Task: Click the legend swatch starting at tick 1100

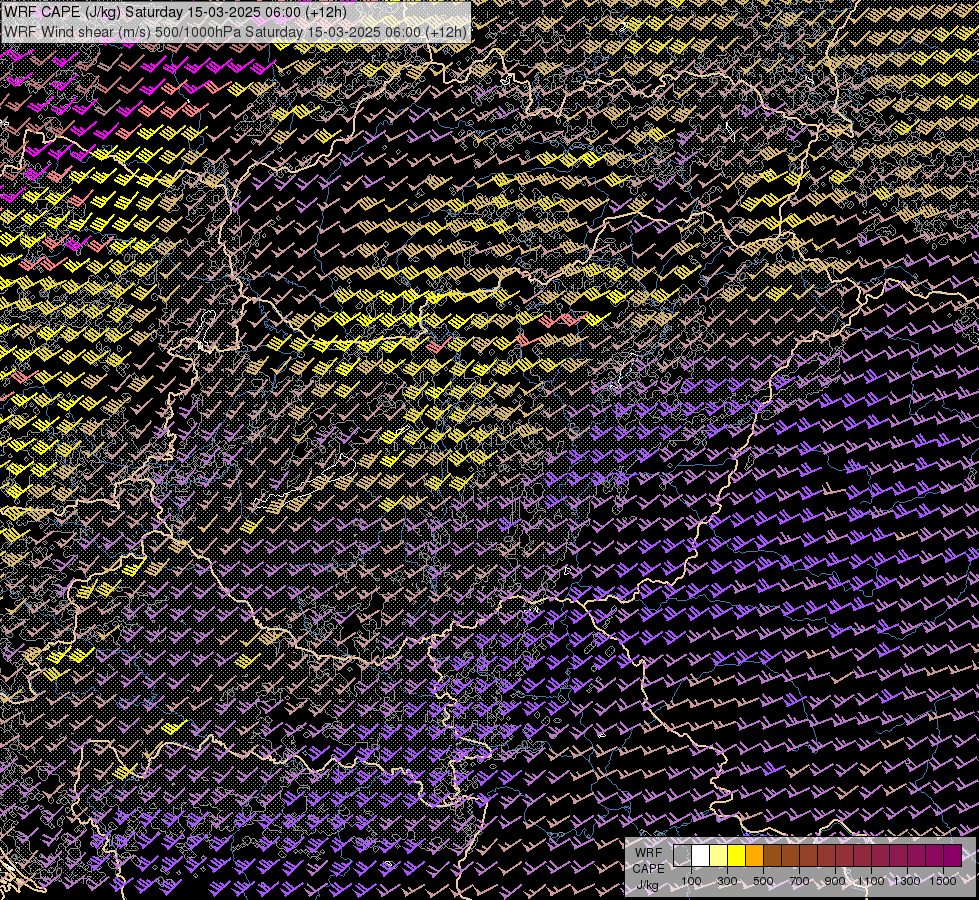Action: [x=881, y=855]
